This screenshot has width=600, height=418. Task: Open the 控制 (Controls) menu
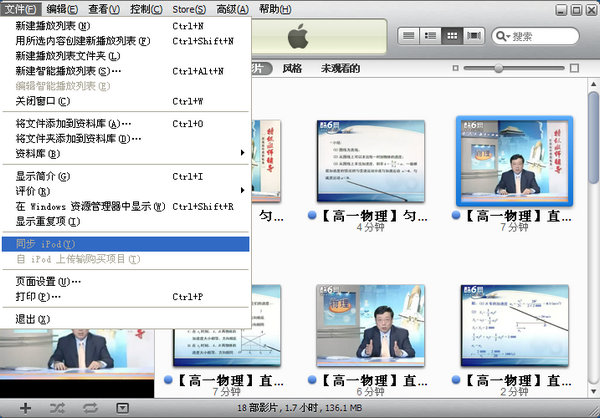pos(146,9)
